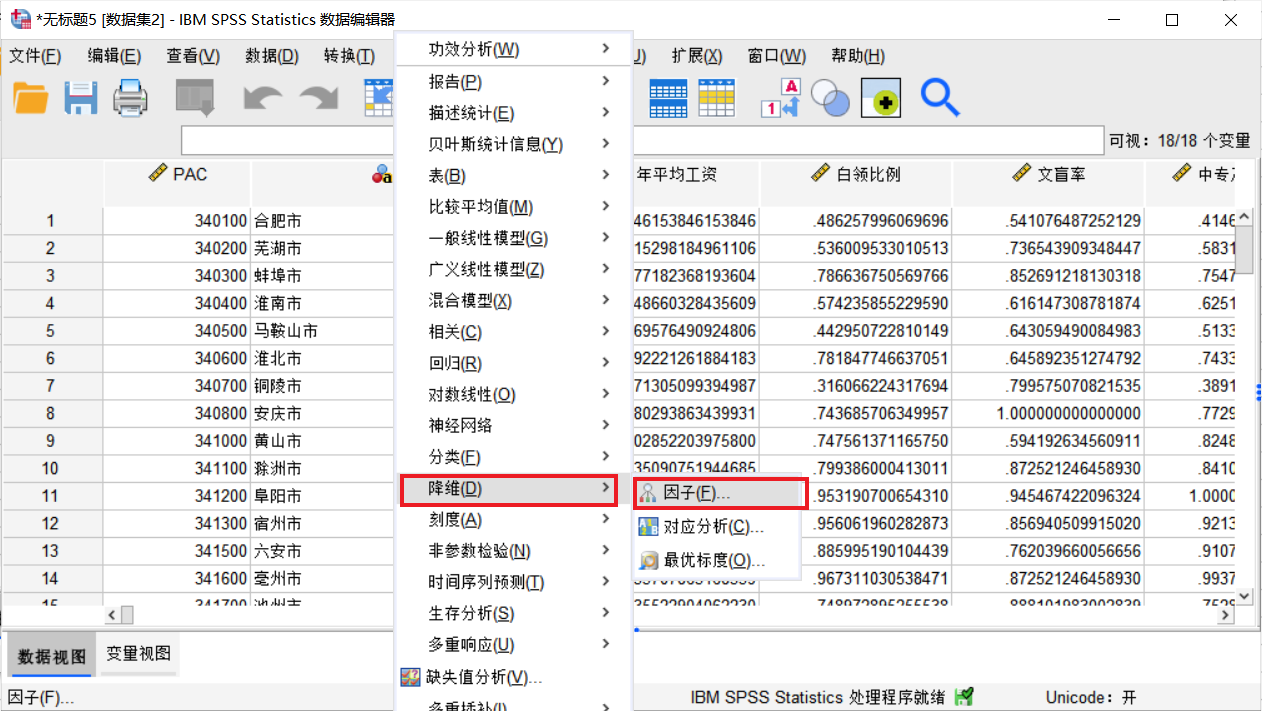Click the yellow grid toolbar icon
1262x711 pixels.
[716, 98]
